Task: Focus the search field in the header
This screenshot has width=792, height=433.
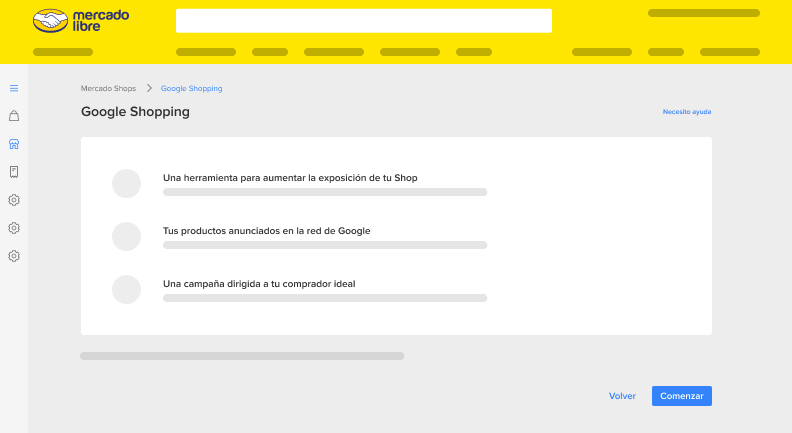Action: coord(364,21)
